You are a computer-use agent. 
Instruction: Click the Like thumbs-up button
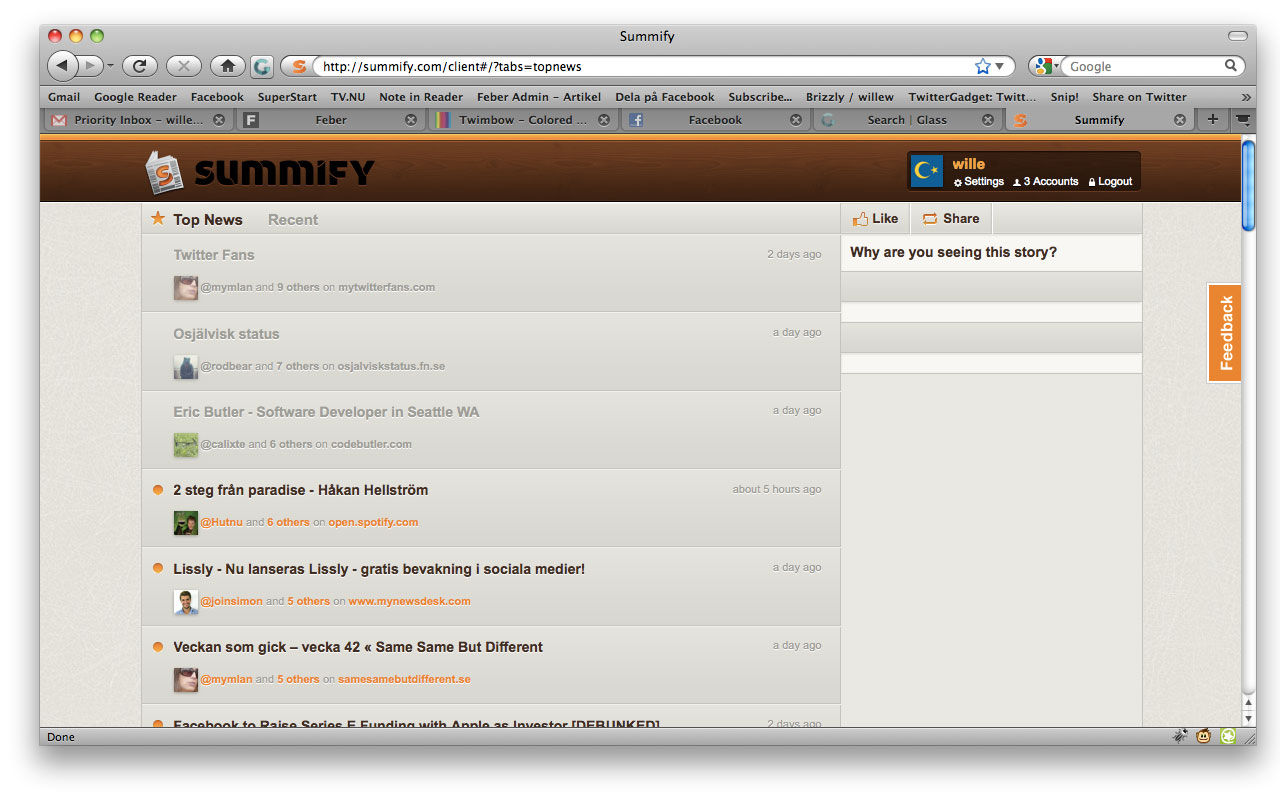coord(875,219)
